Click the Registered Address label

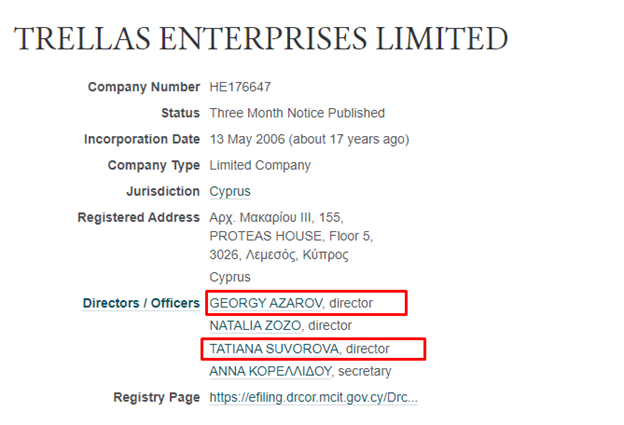click(138, 218)
